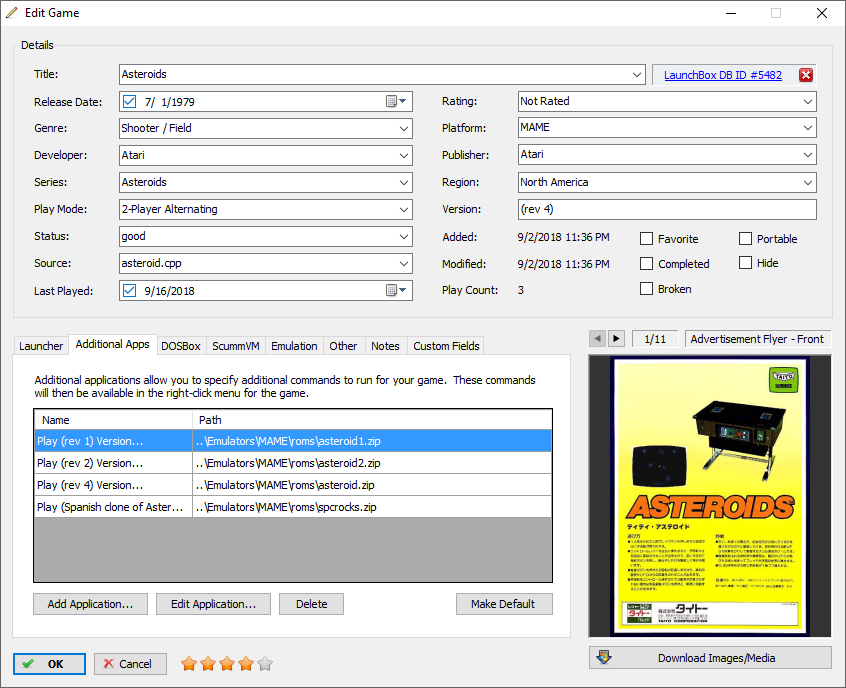Show the next image with right arrow
Screen dimensions: 846x688
point(617,338)
